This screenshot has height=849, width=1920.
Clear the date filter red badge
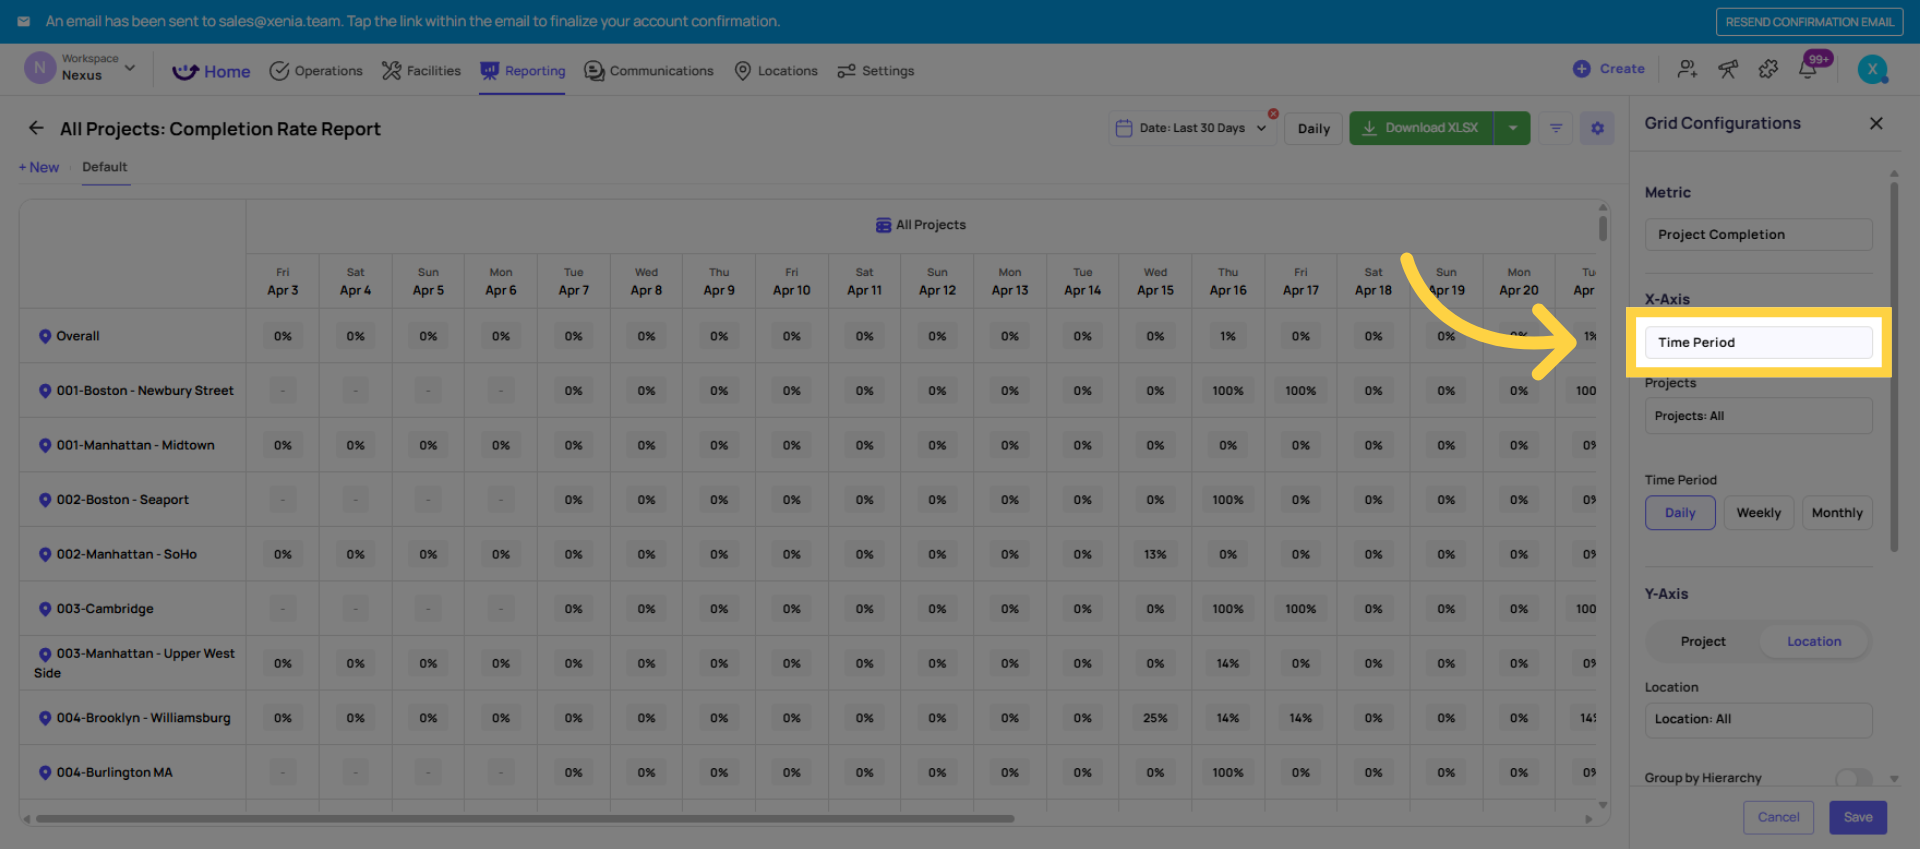tap(1273, 114)
